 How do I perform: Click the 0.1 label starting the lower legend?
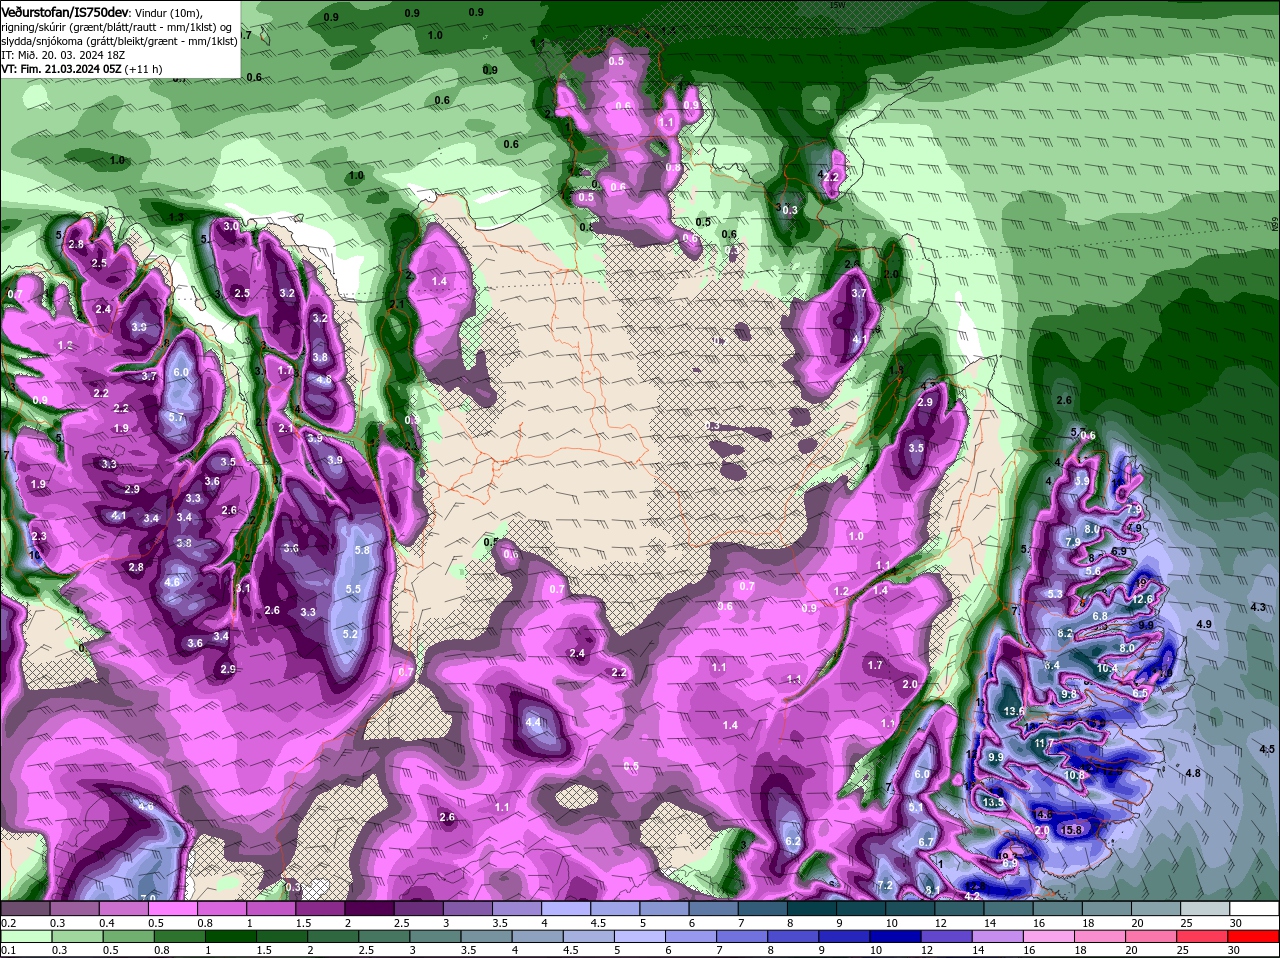pos(9,950)
